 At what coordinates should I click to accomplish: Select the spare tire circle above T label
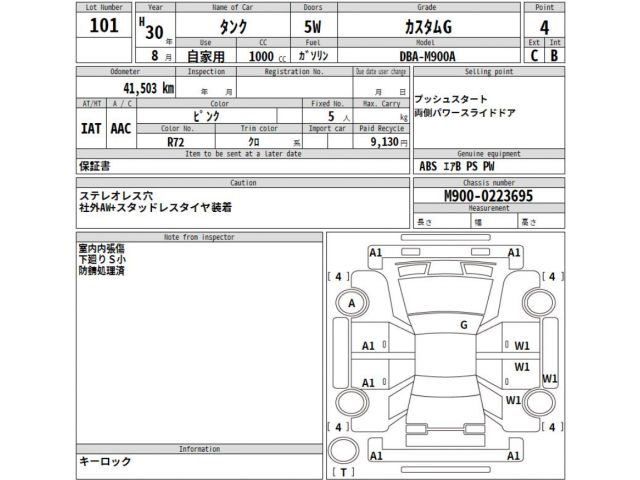pyautogui.click(x=343, y=449)
